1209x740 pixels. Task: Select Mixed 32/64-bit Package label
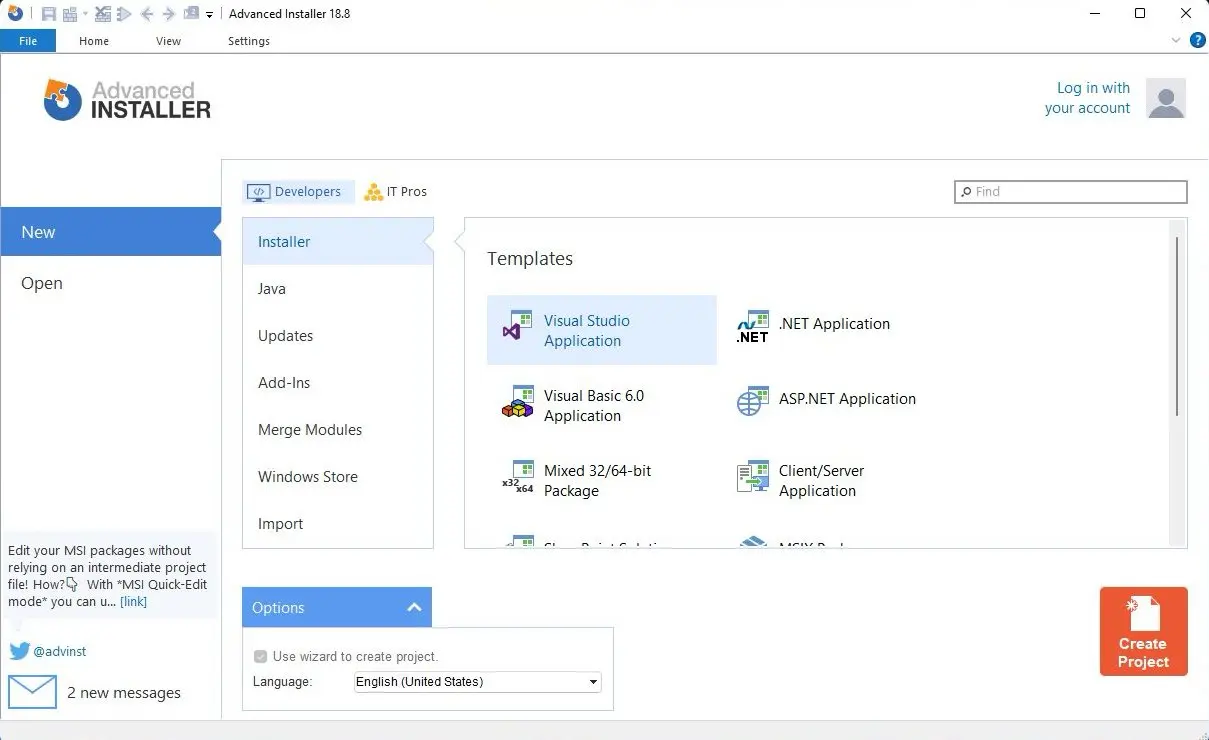pos(597,480)
